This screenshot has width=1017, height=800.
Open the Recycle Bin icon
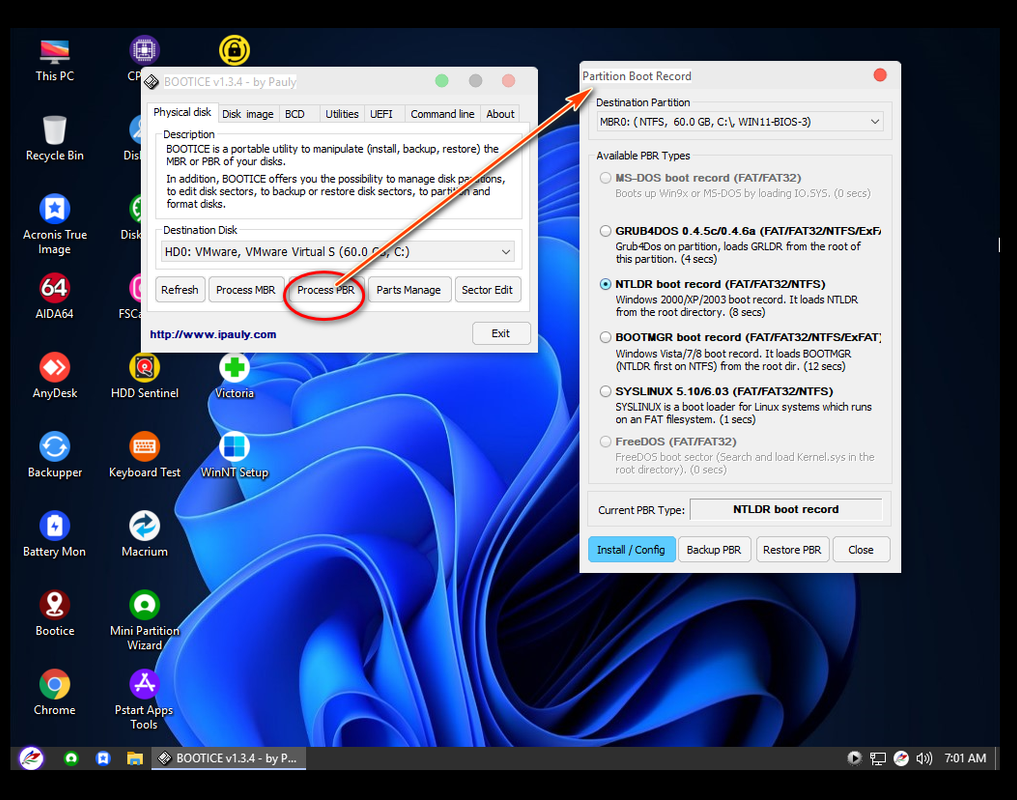pos(54,138)
